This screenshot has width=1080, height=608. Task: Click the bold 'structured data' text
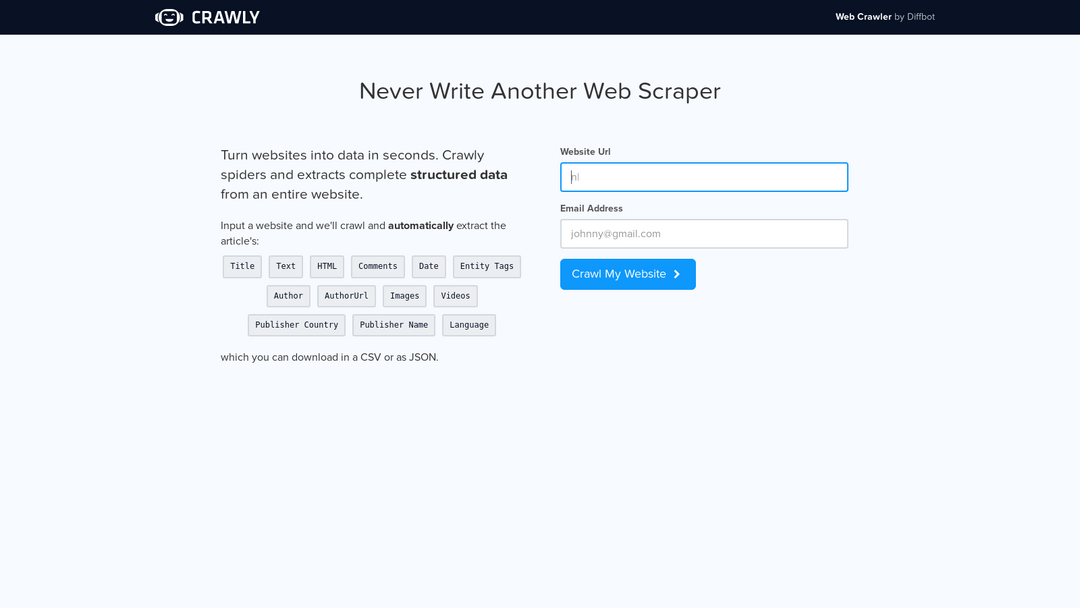[459, 175]
